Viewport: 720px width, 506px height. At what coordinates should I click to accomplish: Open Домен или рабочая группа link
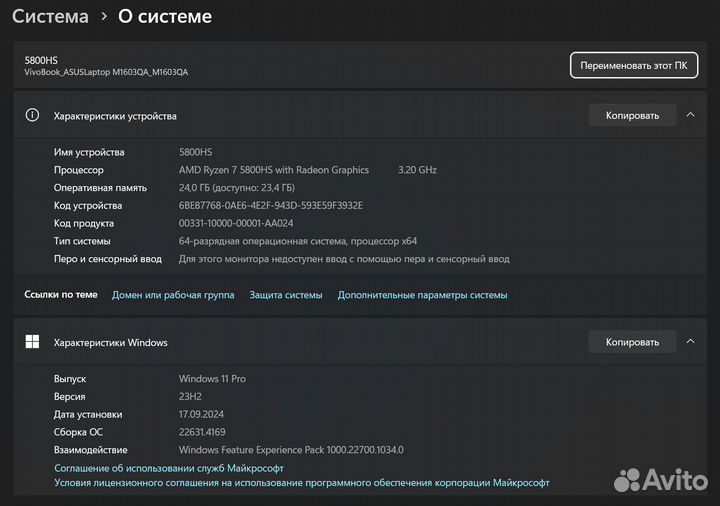pyautogui.click(x=173, y=295)
